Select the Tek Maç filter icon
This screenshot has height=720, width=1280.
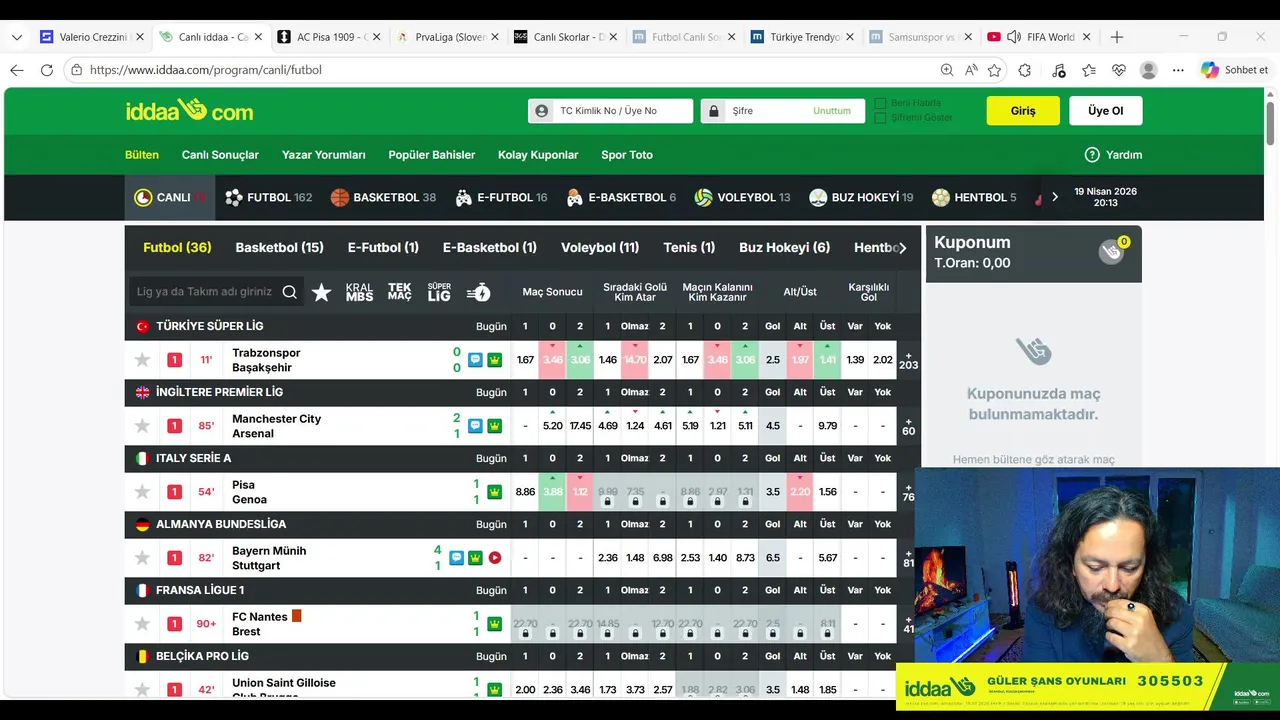pos(400,292)
